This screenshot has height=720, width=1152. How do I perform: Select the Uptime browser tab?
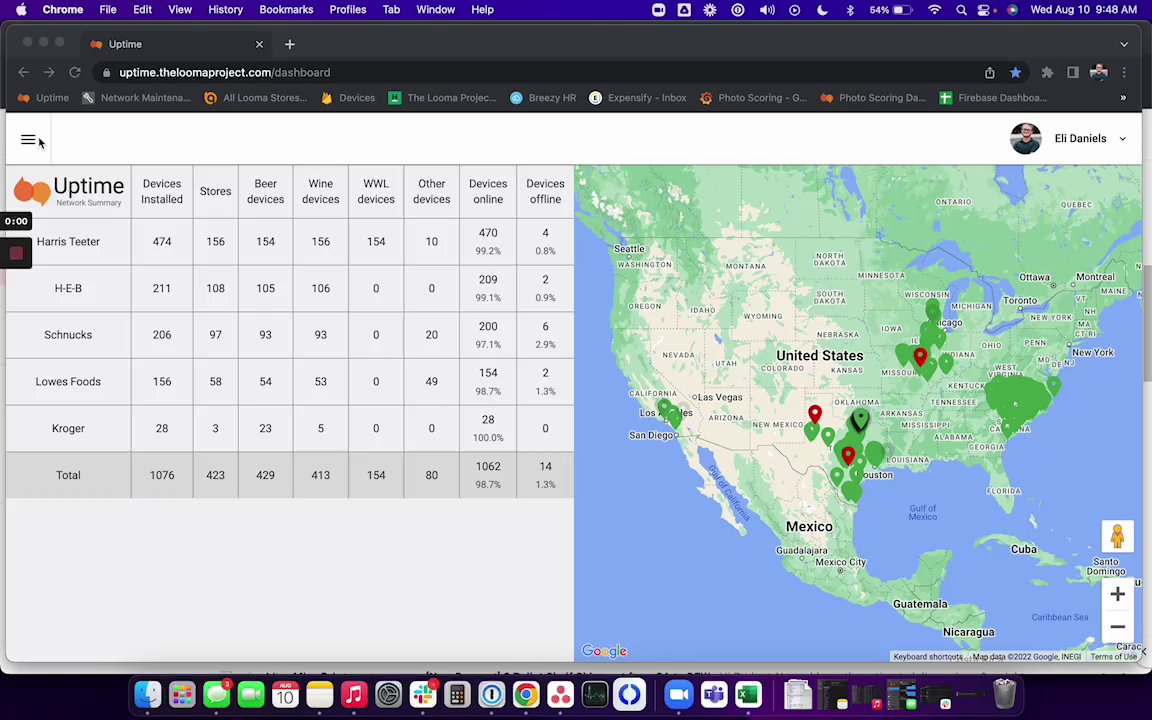tap(176, 44)
